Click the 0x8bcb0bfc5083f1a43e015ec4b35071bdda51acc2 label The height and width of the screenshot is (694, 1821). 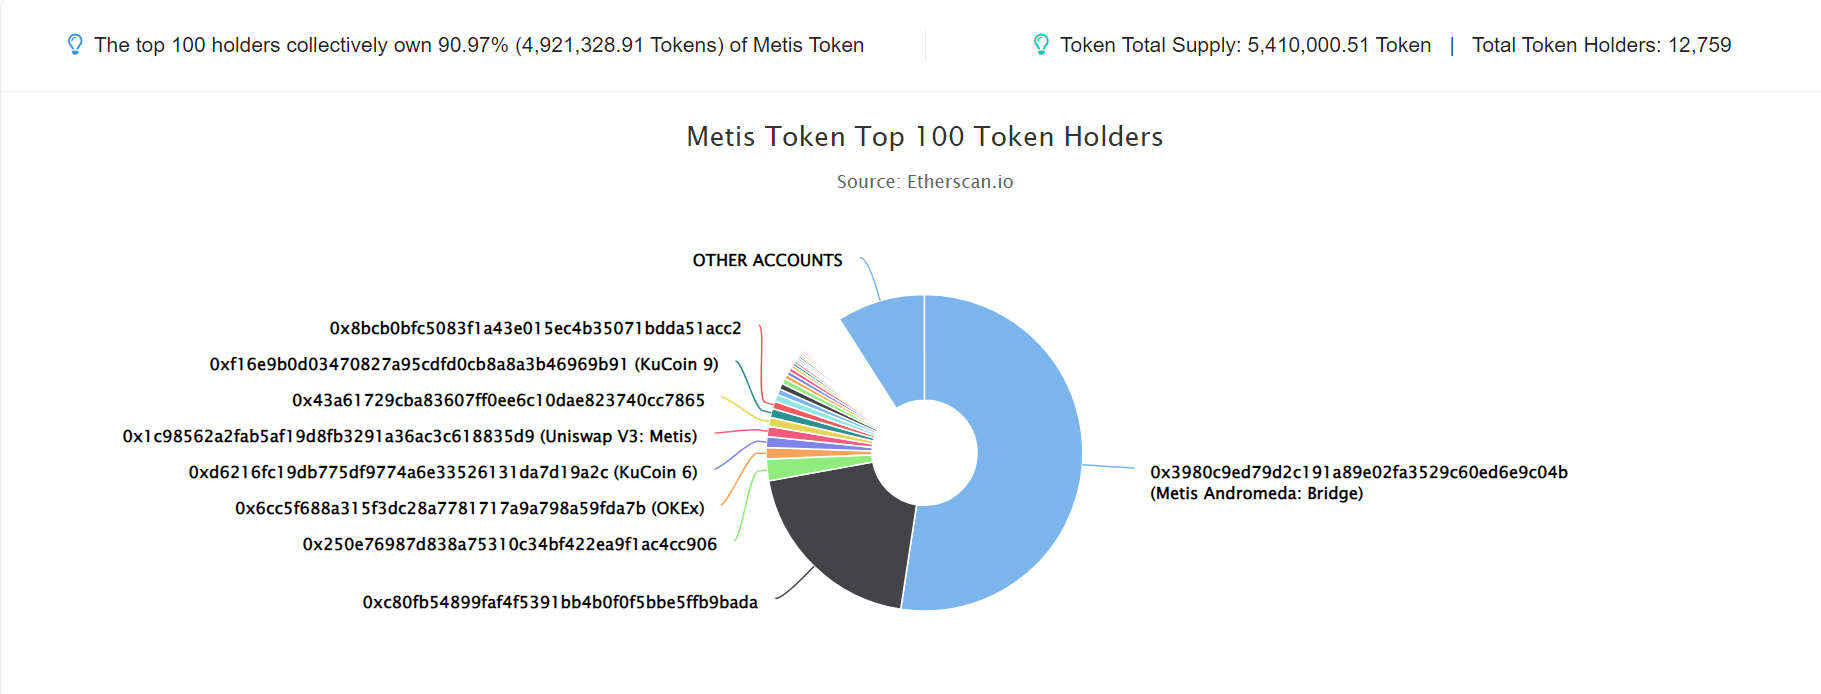535,328
